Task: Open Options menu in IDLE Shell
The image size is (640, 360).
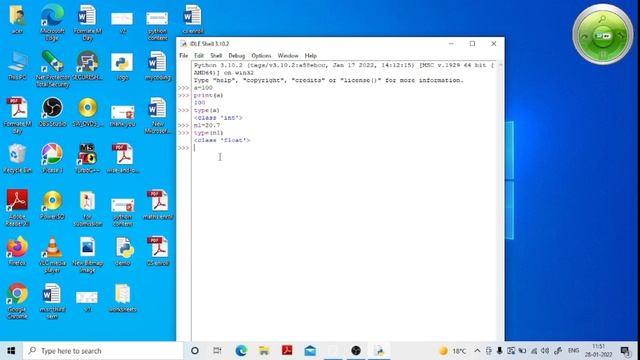Action: (261, 56)
